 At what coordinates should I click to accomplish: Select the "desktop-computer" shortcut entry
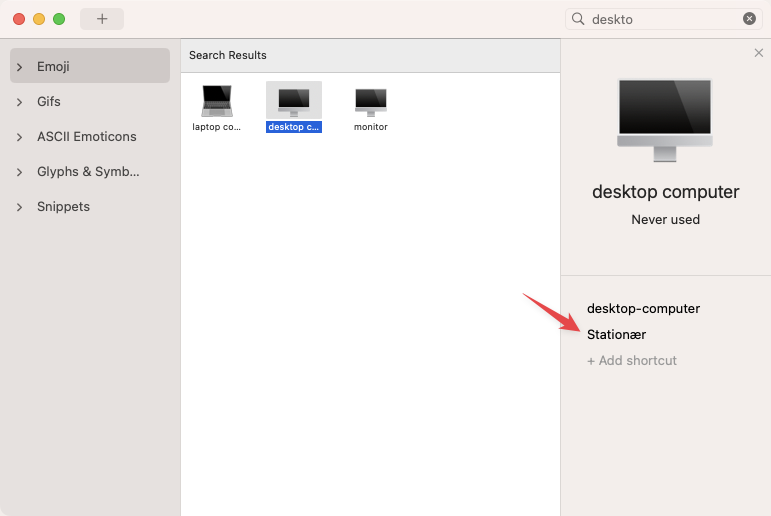(643, 309)
